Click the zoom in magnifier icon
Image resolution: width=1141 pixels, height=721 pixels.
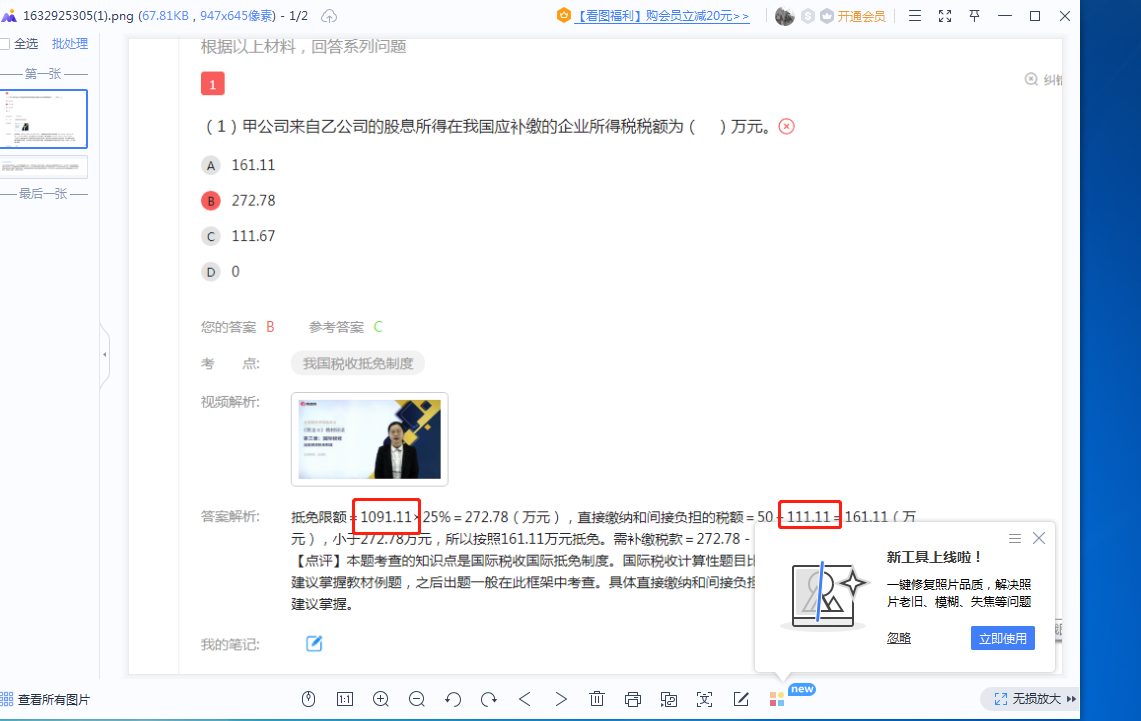[381, 699]
